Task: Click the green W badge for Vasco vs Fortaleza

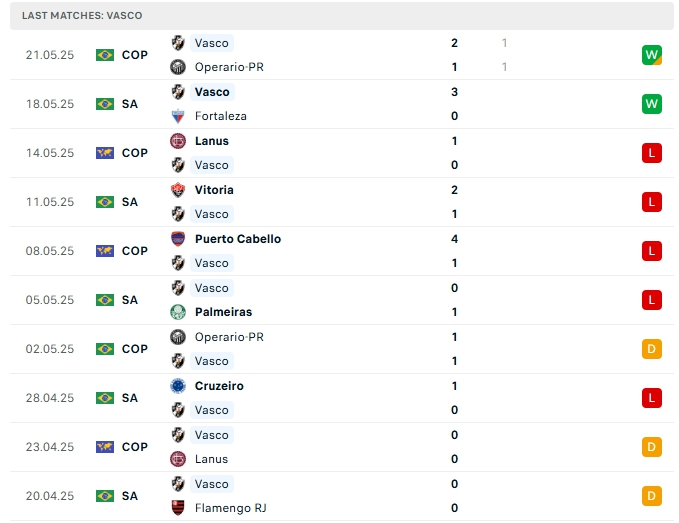Action: (x=652, y=104)
